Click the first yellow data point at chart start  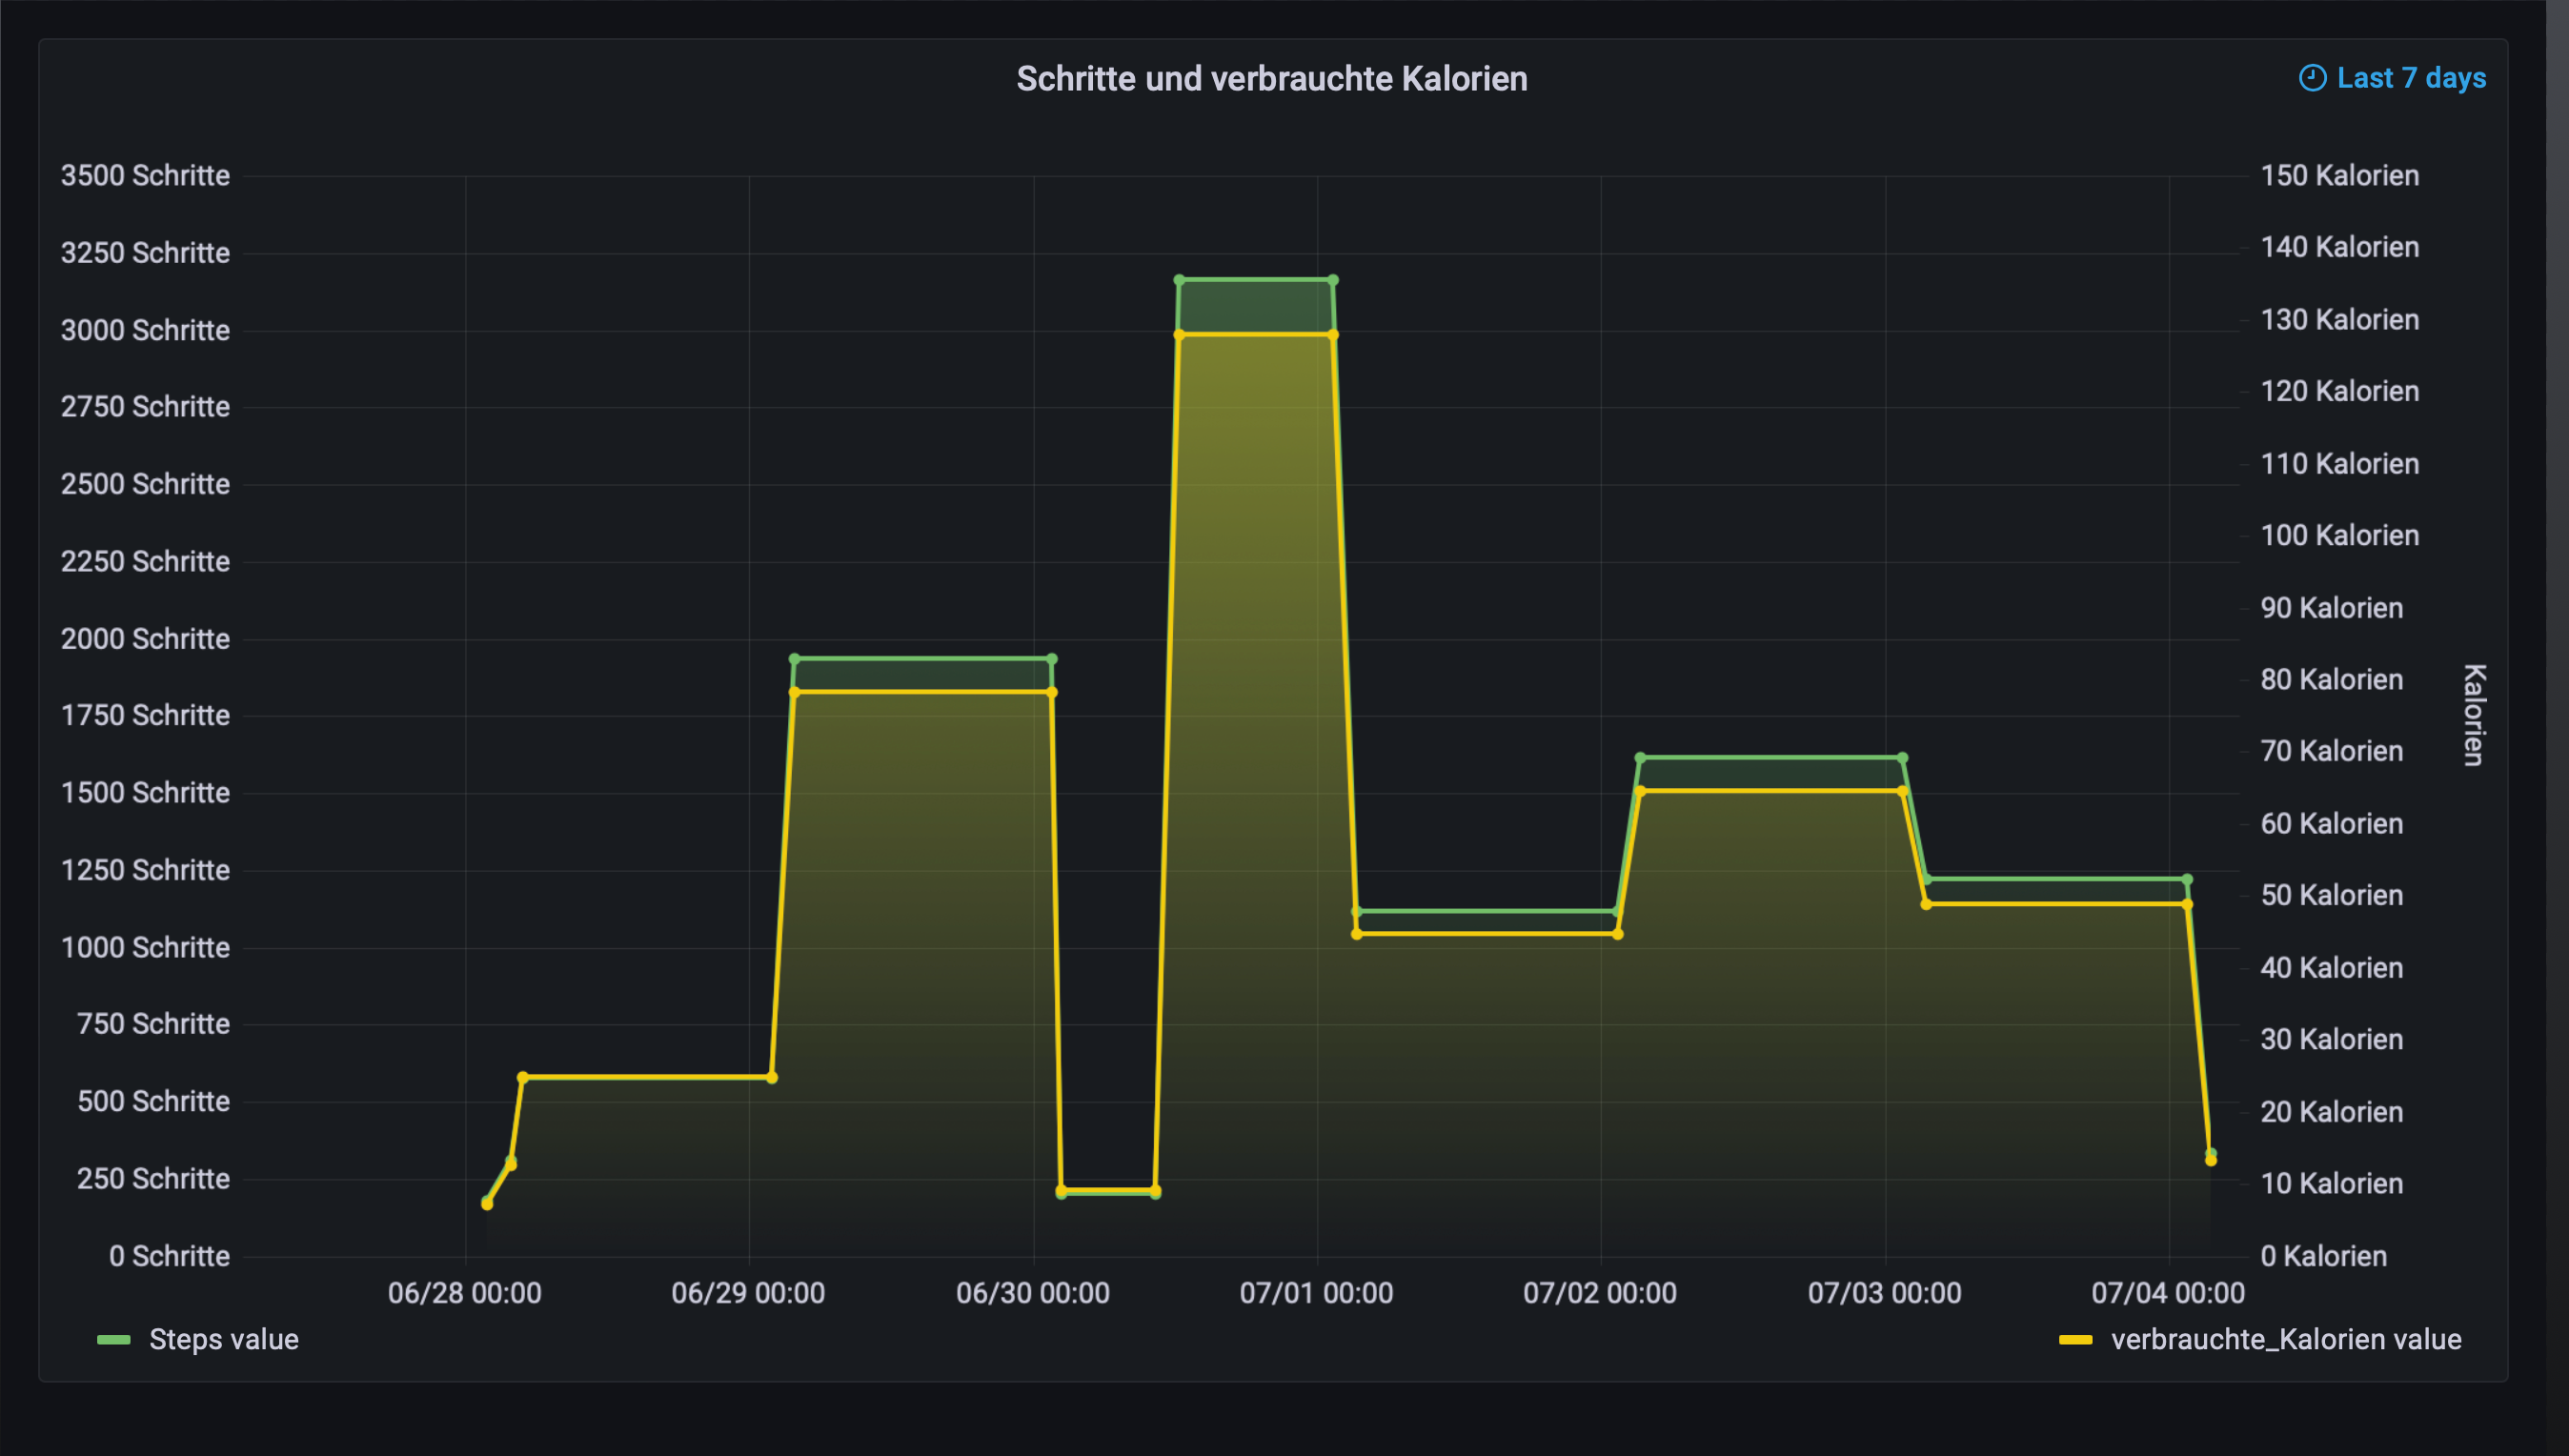point(487,1204)
